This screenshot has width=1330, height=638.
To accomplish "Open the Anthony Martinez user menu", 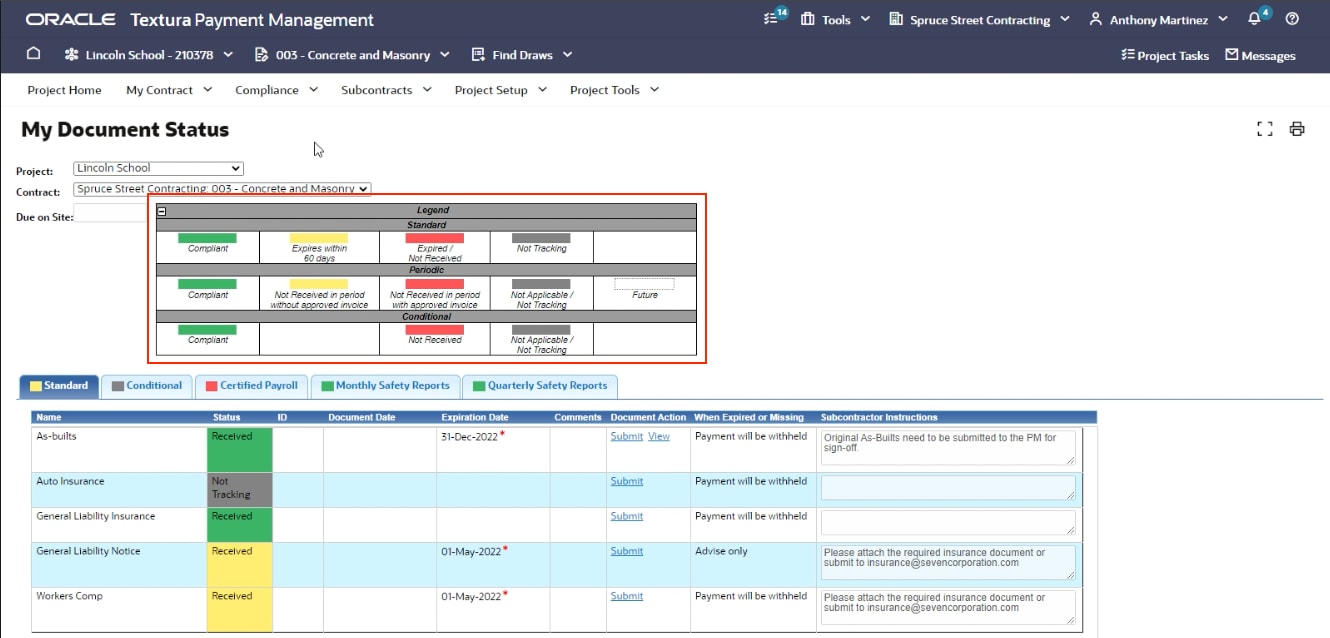I will (x=1158, y=19).
